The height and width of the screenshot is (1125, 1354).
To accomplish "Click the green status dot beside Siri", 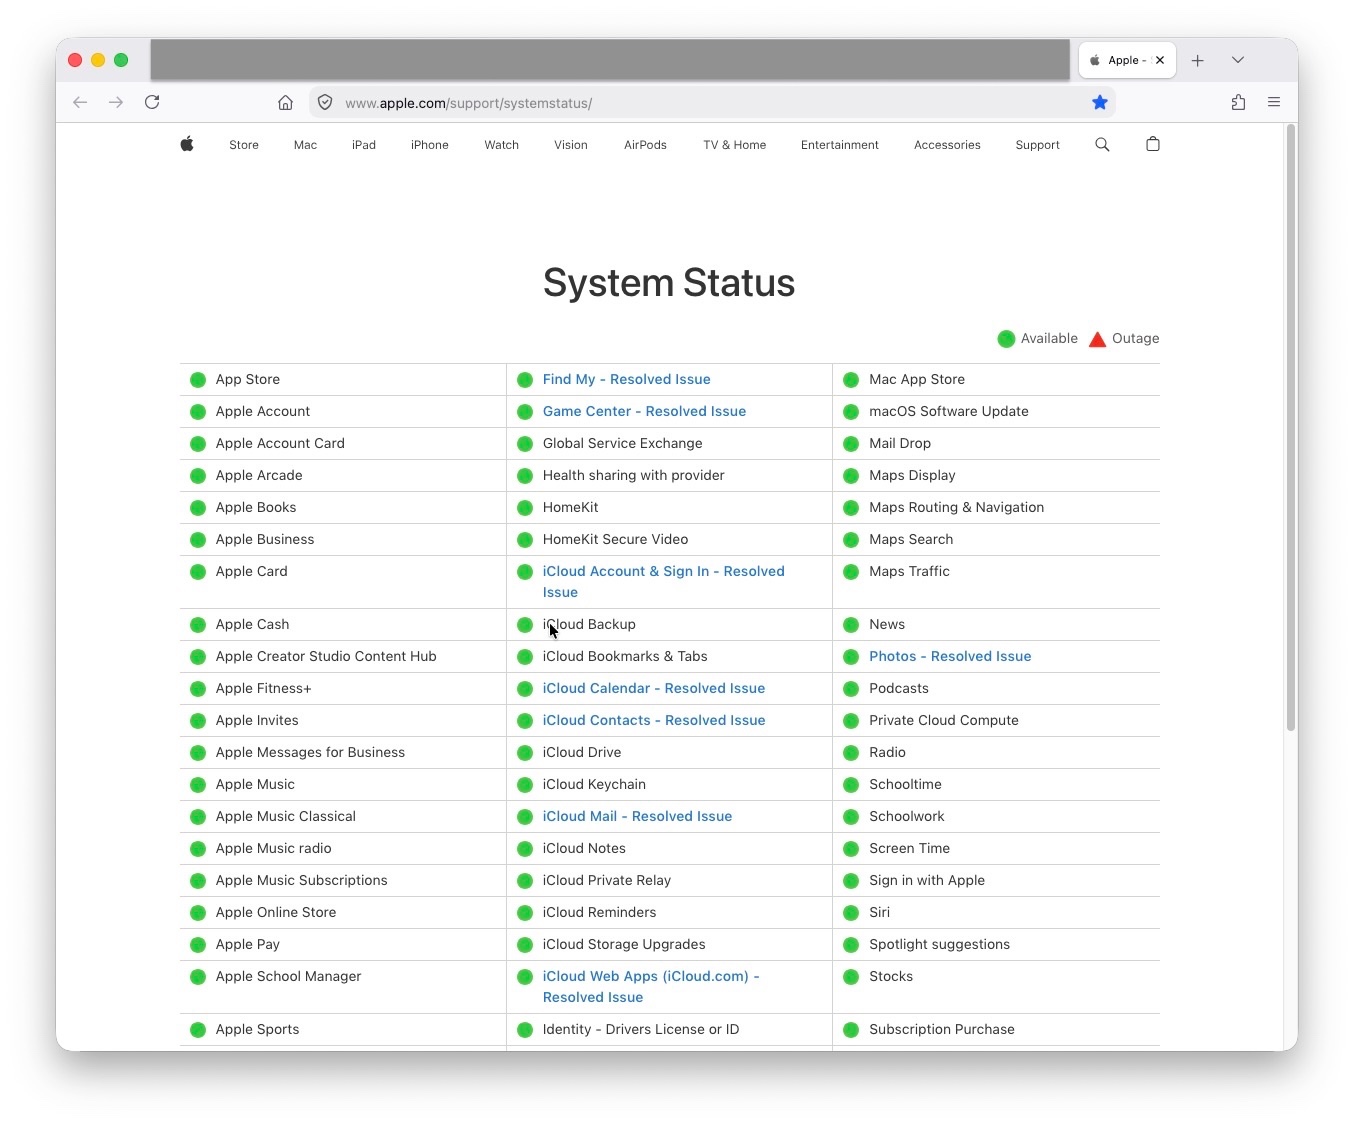I will (x=851, y=913).
